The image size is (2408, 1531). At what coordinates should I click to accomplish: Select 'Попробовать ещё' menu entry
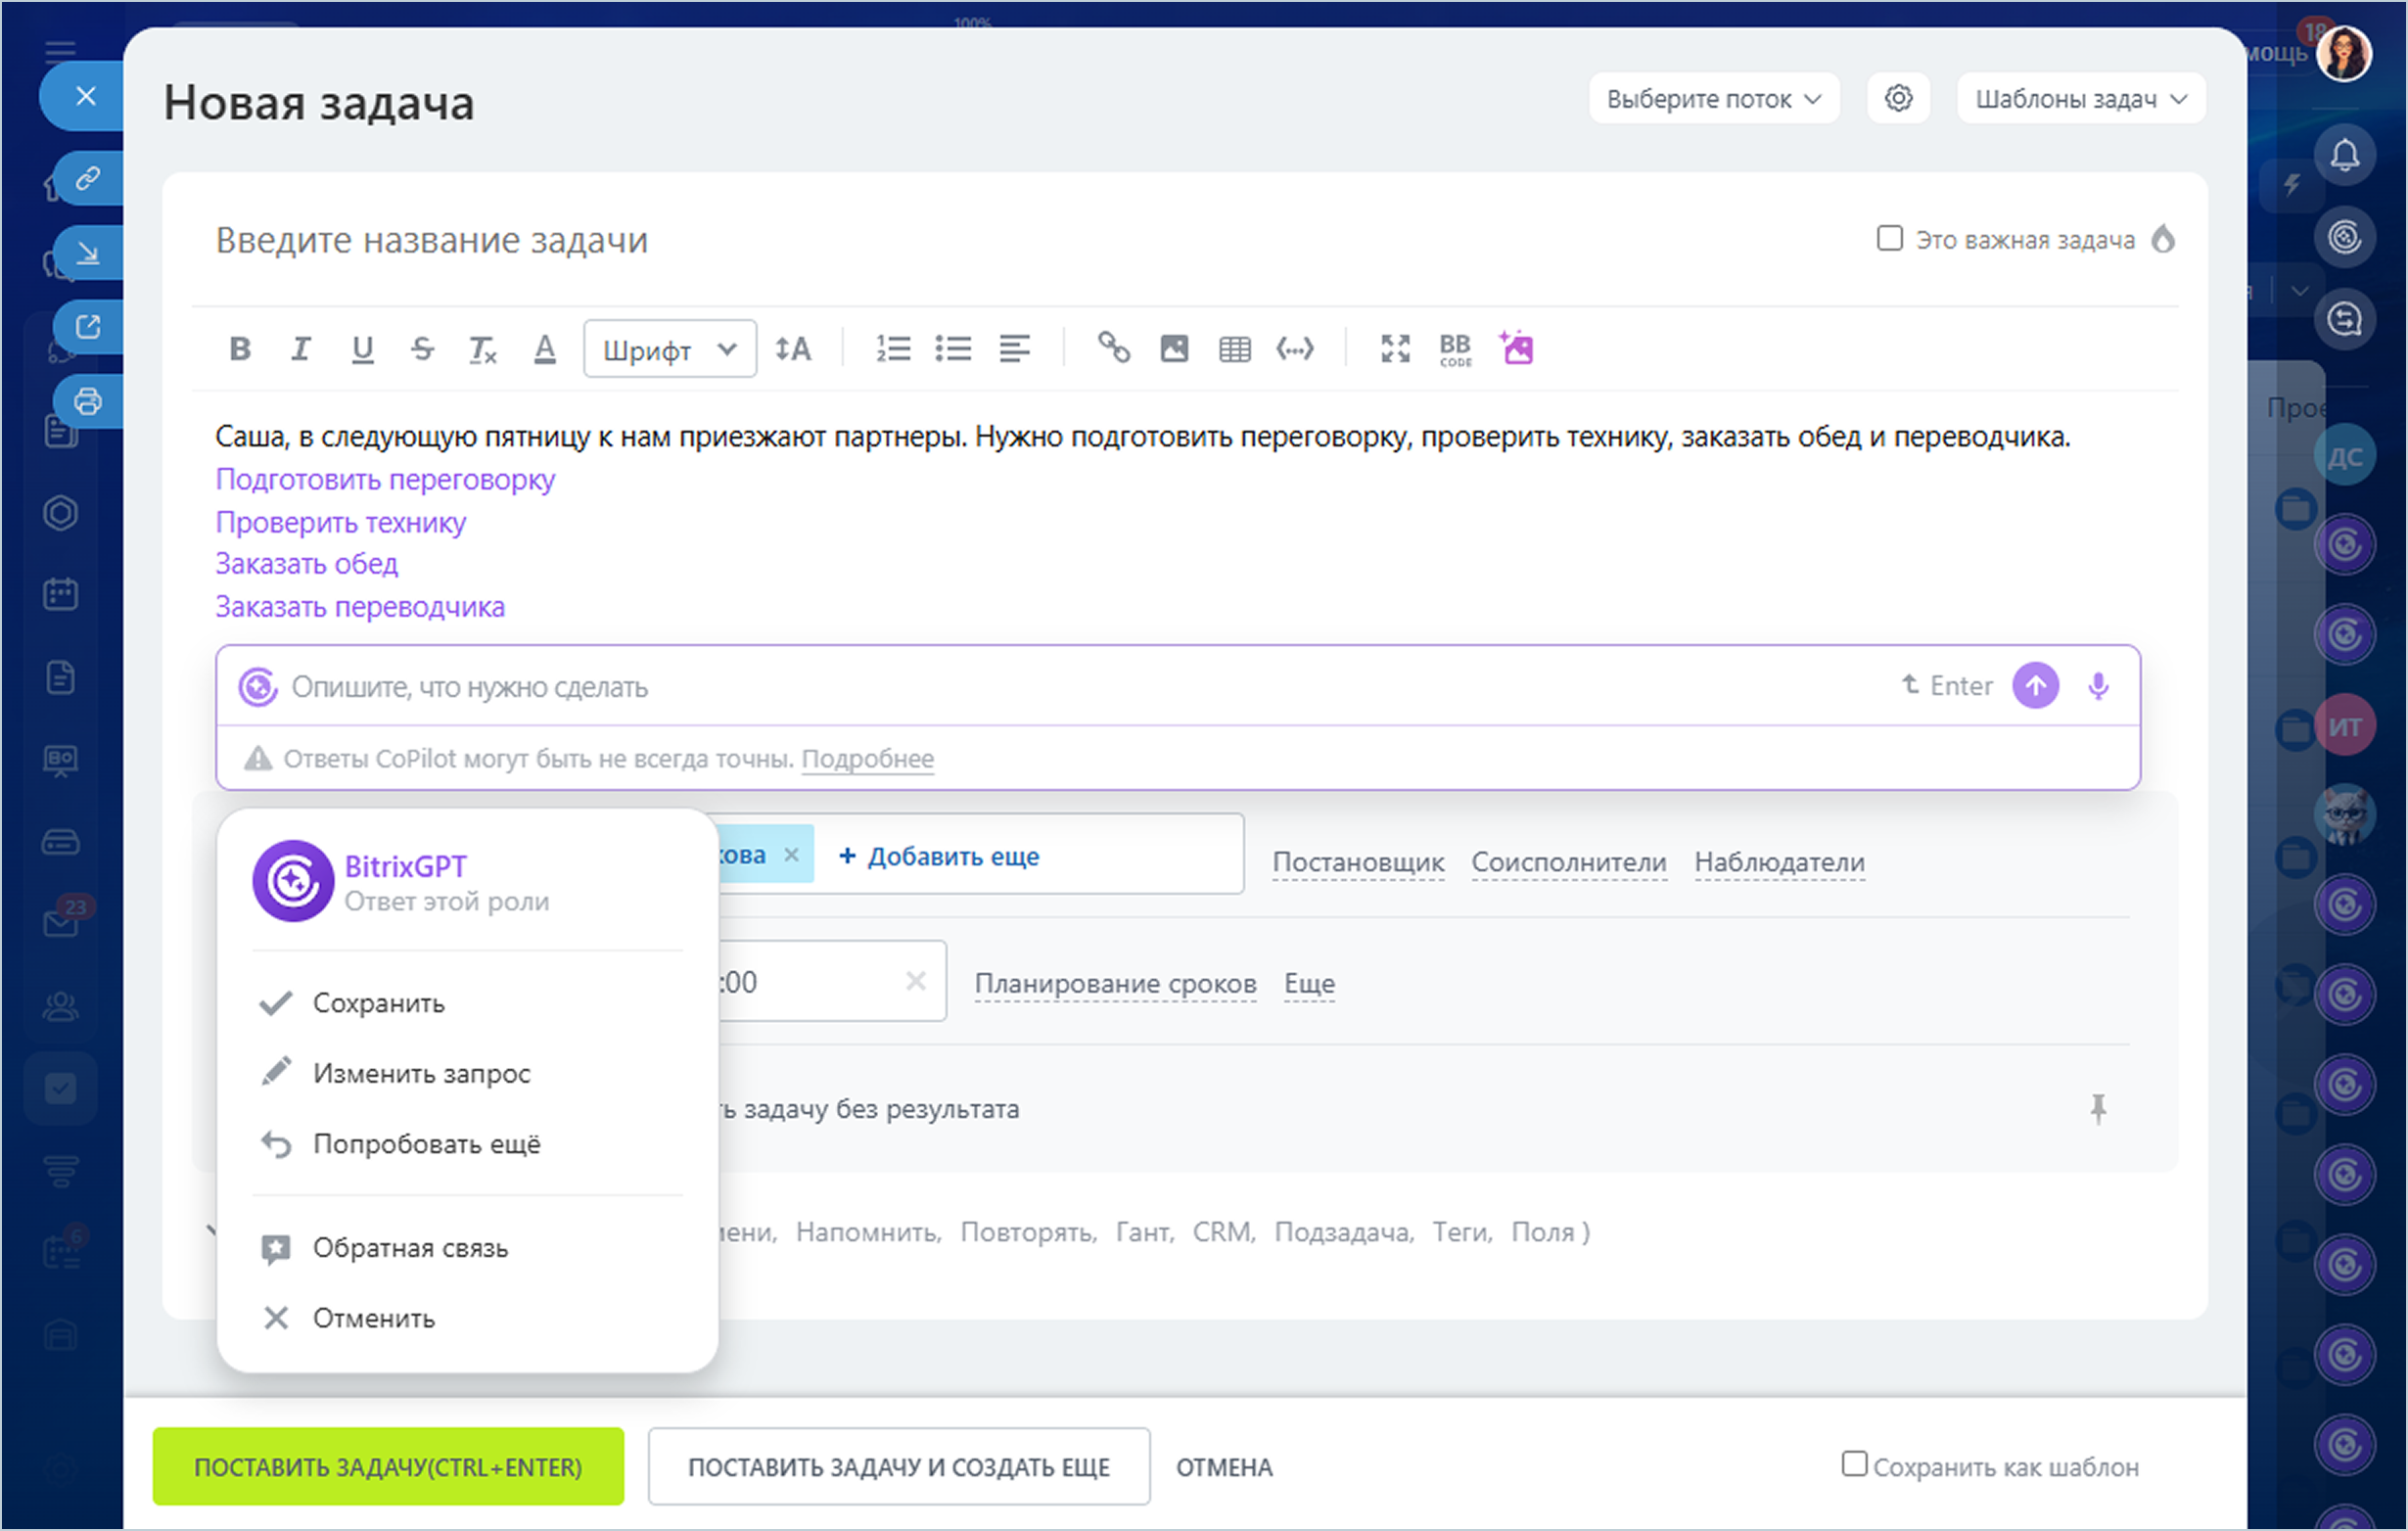click(x=426, y=1144)
